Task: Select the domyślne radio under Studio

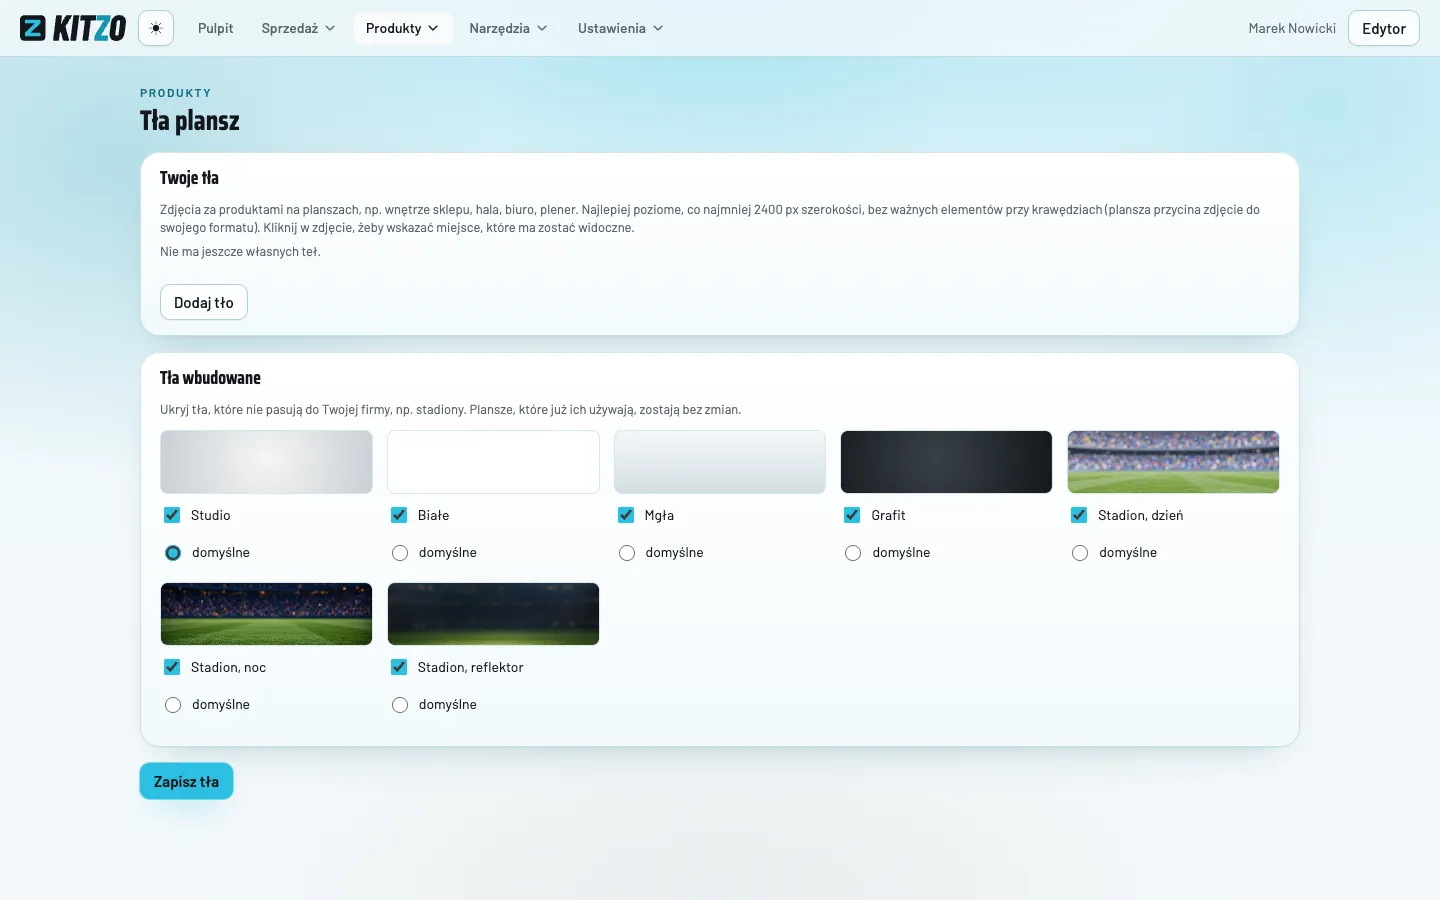Action: point(173,553)
